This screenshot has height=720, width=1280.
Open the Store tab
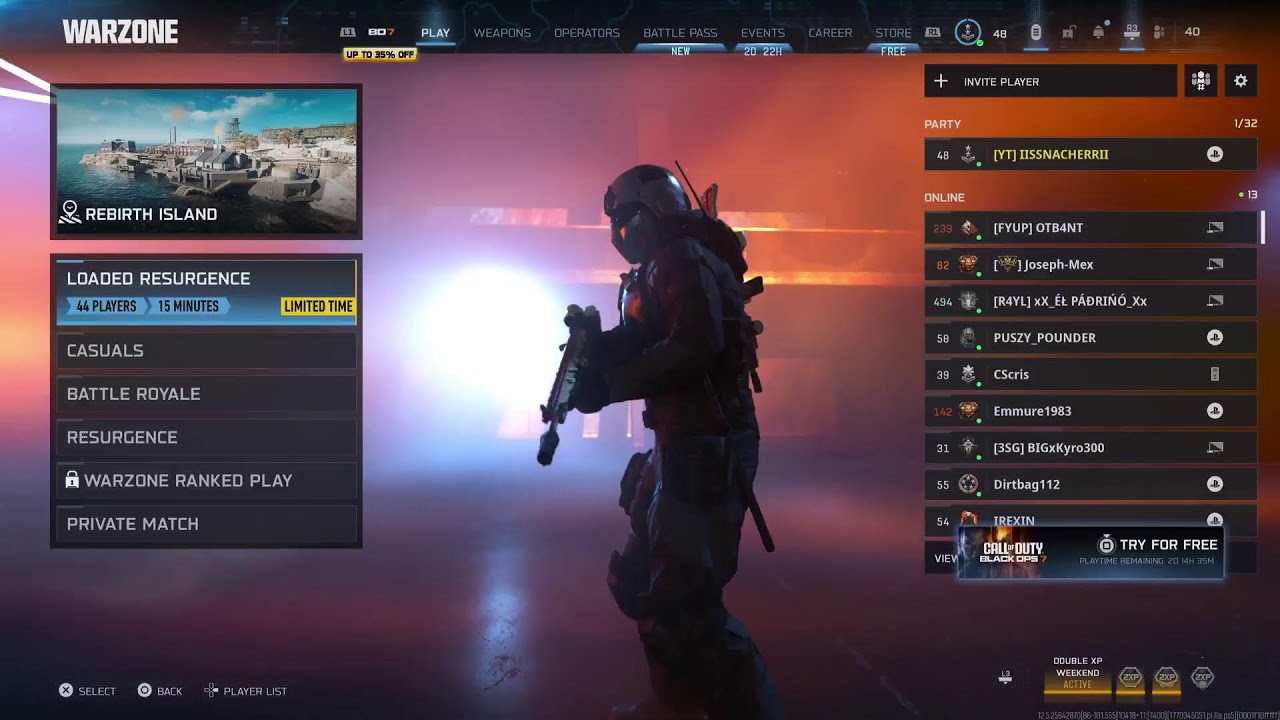tap(893, 33)
